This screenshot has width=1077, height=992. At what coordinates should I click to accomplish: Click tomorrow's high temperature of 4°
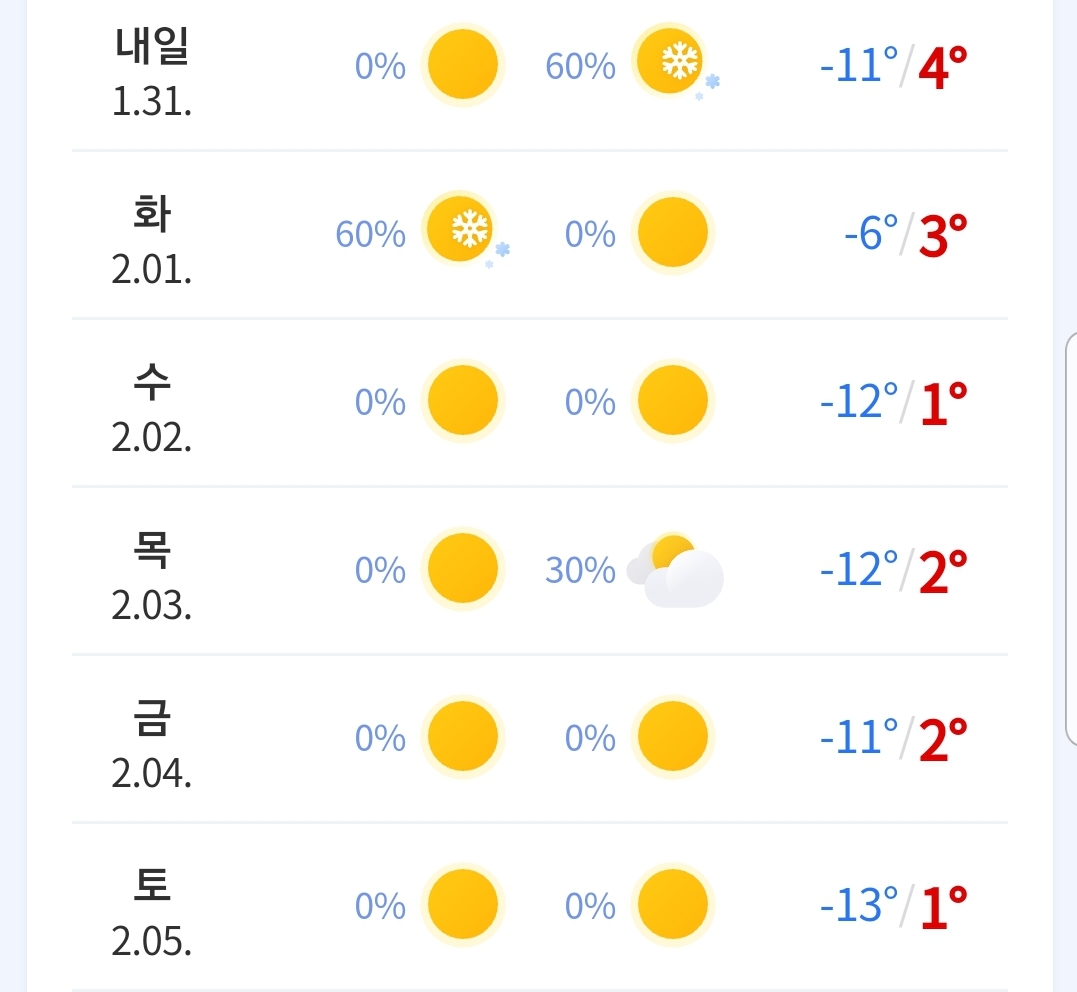(943, 68)
